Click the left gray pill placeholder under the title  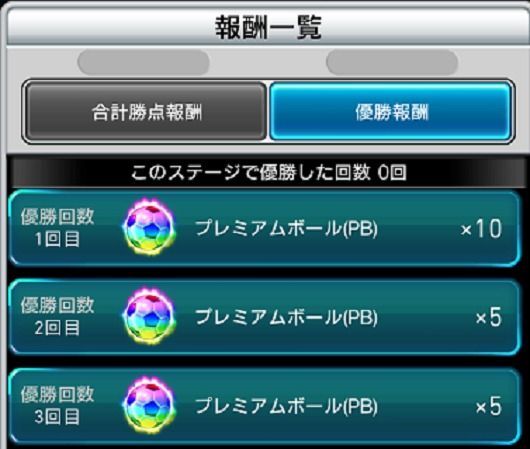(143, 62)
